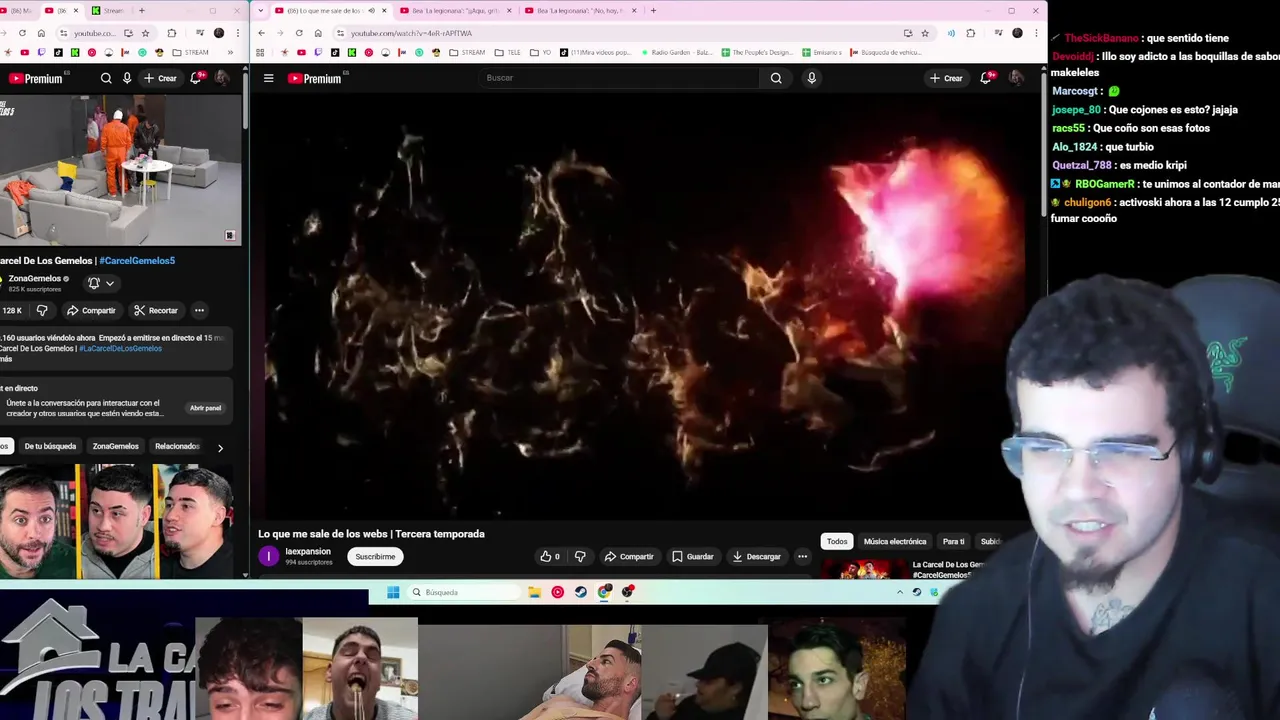Dislike the Carcel De Los Gemelos stream
Viewport: 1280px width, 720px height.
[42, 311]
